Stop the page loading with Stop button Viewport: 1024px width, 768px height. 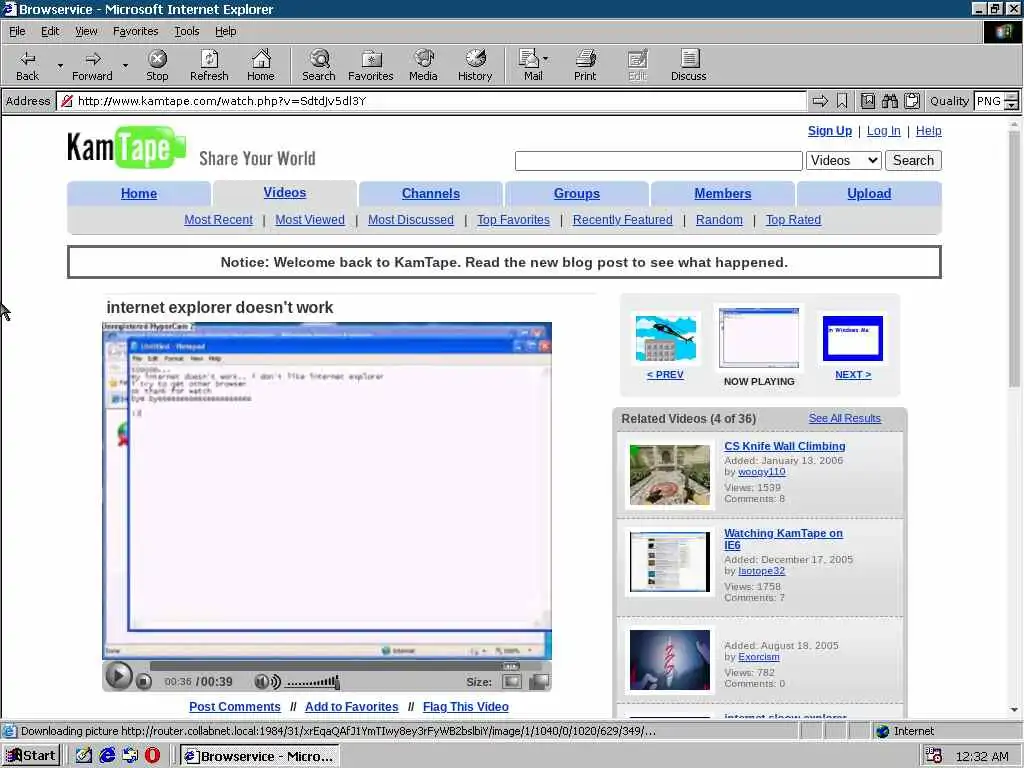[157, 65]
